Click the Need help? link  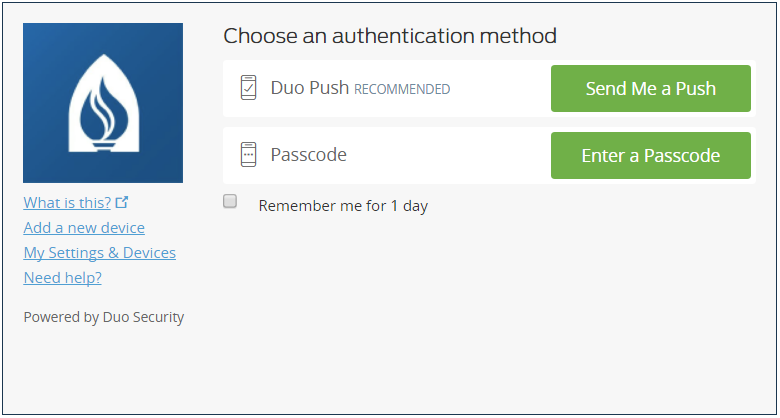(x=63, y=278)
